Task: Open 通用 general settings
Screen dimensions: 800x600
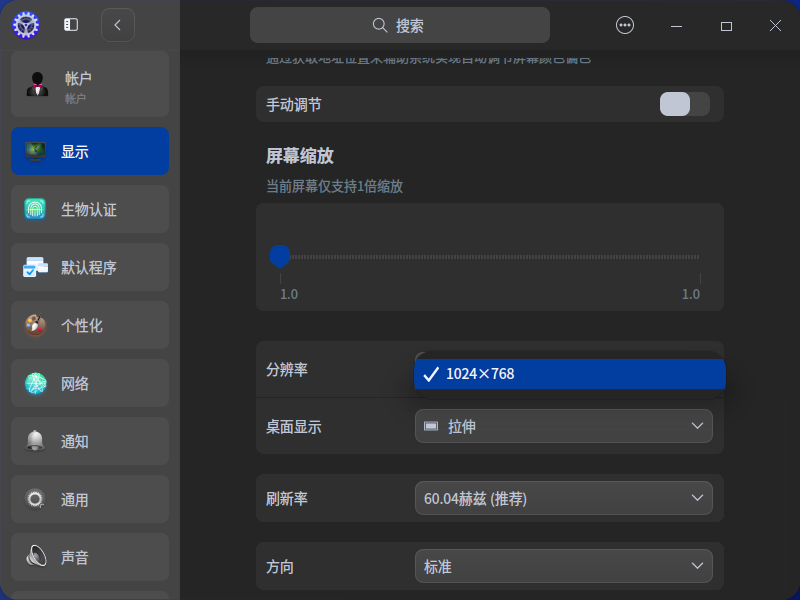Action: point(90,499)
